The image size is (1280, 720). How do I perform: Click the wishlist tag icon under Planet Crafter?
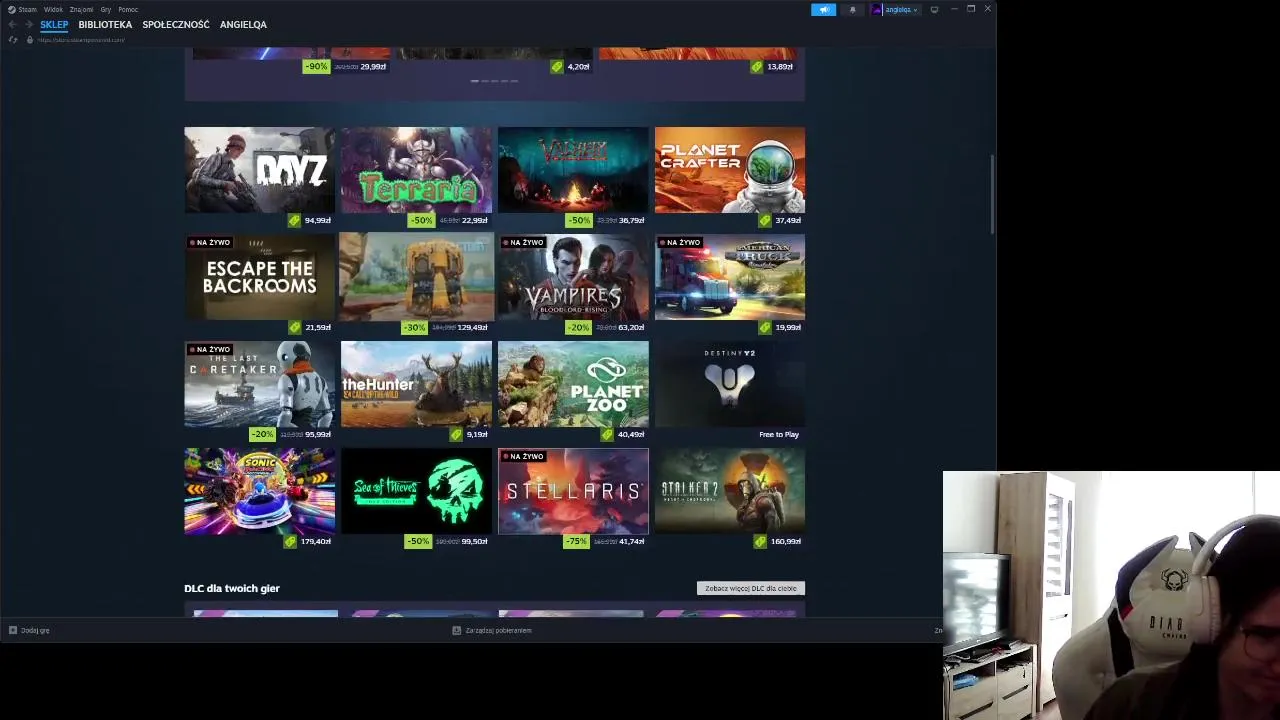click(765, 220)
